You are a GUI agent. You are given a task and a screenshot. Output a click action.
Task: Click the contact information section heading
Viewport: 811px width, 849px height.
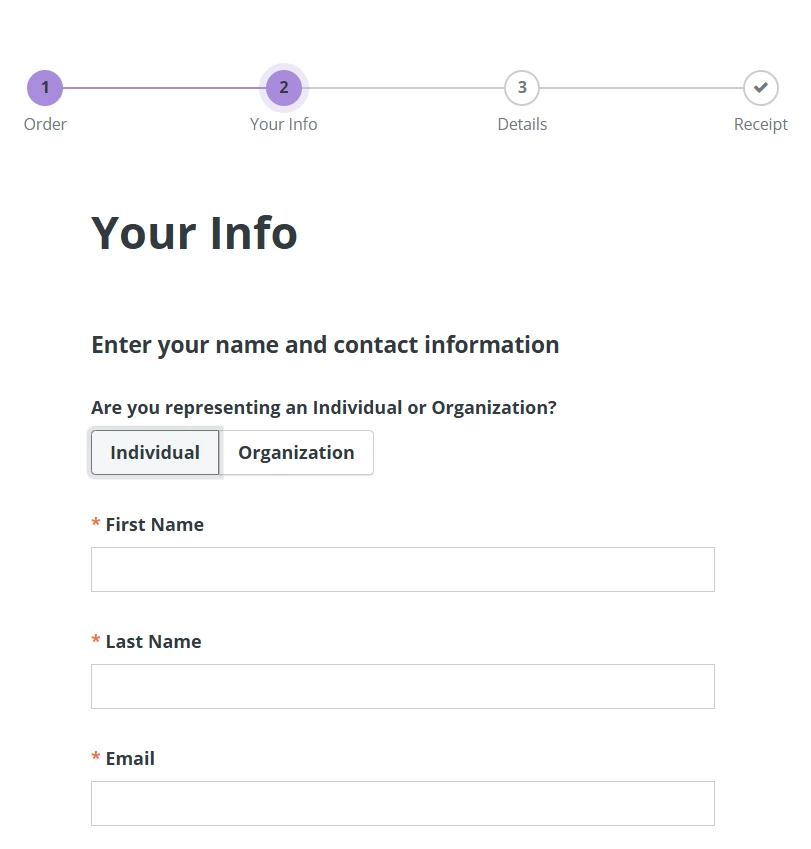coord(324,344)
